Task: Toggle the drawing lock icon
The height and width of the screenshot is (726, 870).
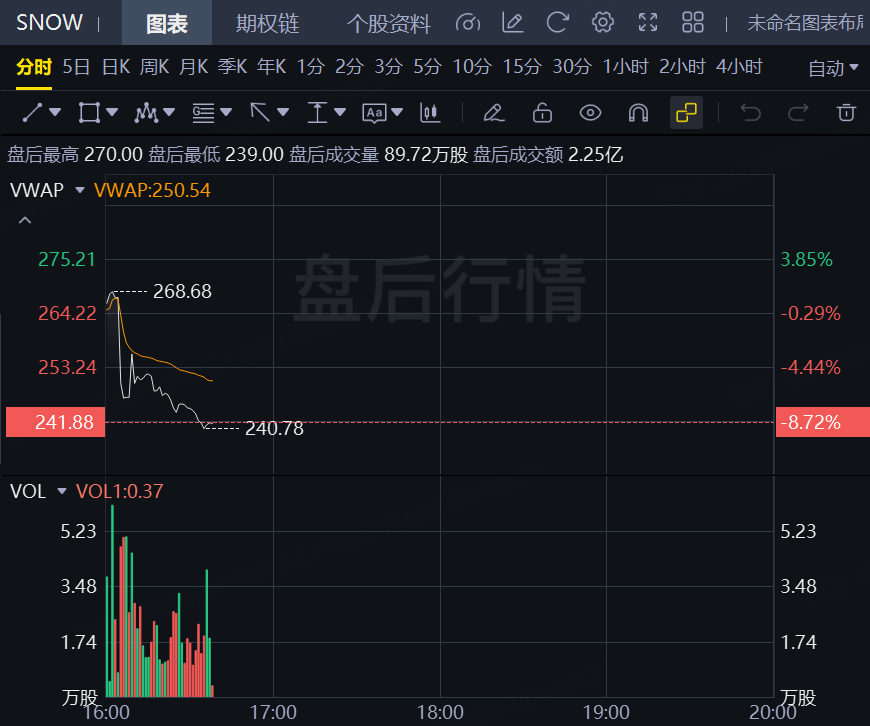Action: coord(542,113)
